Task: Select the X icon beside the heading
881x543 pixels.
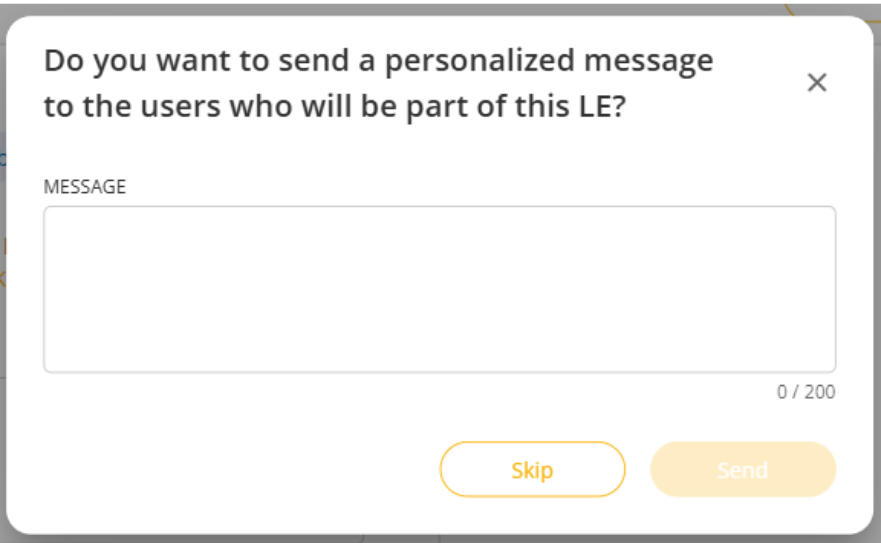Action: coord(817,83)
